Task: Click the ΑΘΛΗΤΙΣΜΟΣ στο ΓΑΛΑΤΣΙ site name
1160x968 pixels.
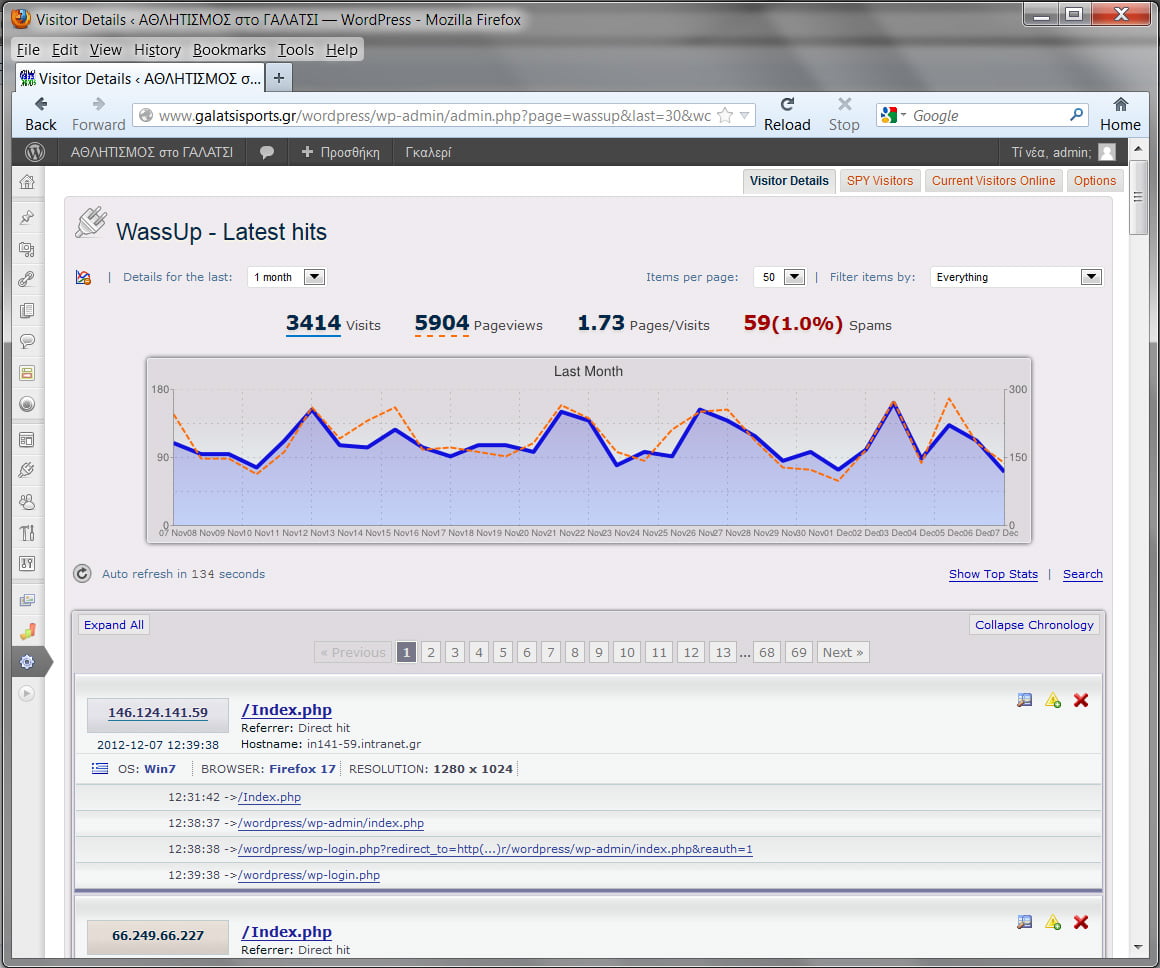Action: [152, 152]
